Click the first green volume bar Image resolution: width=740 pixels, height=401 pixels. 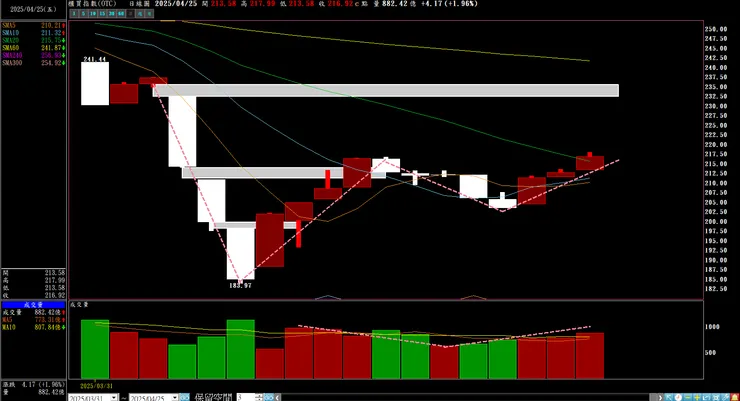[95, 349]
